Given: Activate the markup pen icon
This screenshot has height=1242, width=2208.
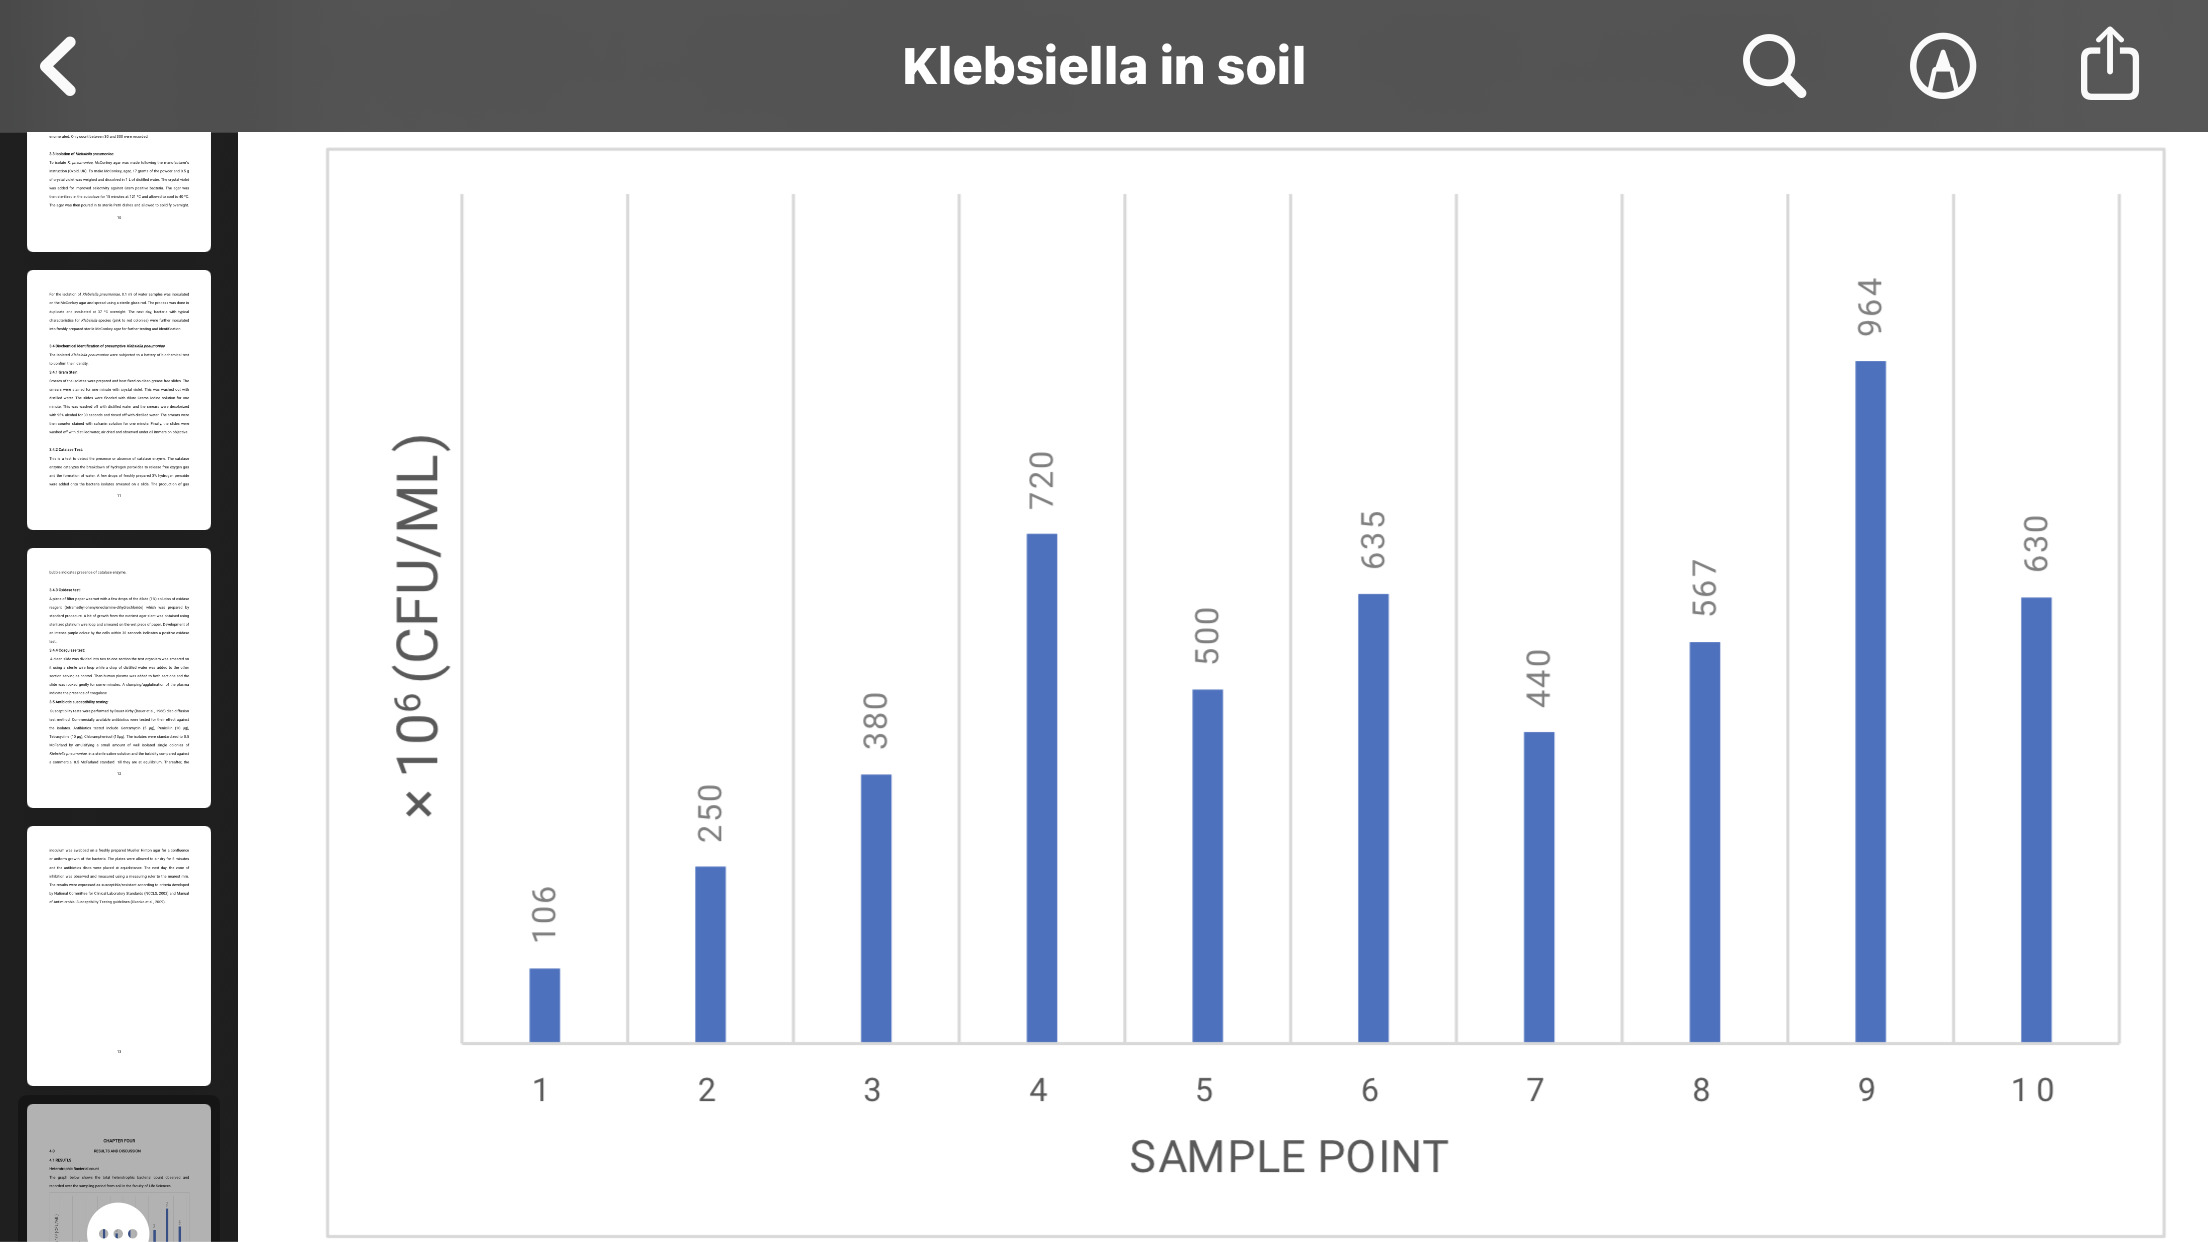Looking at the screenshot, I should coord(1942,66).
